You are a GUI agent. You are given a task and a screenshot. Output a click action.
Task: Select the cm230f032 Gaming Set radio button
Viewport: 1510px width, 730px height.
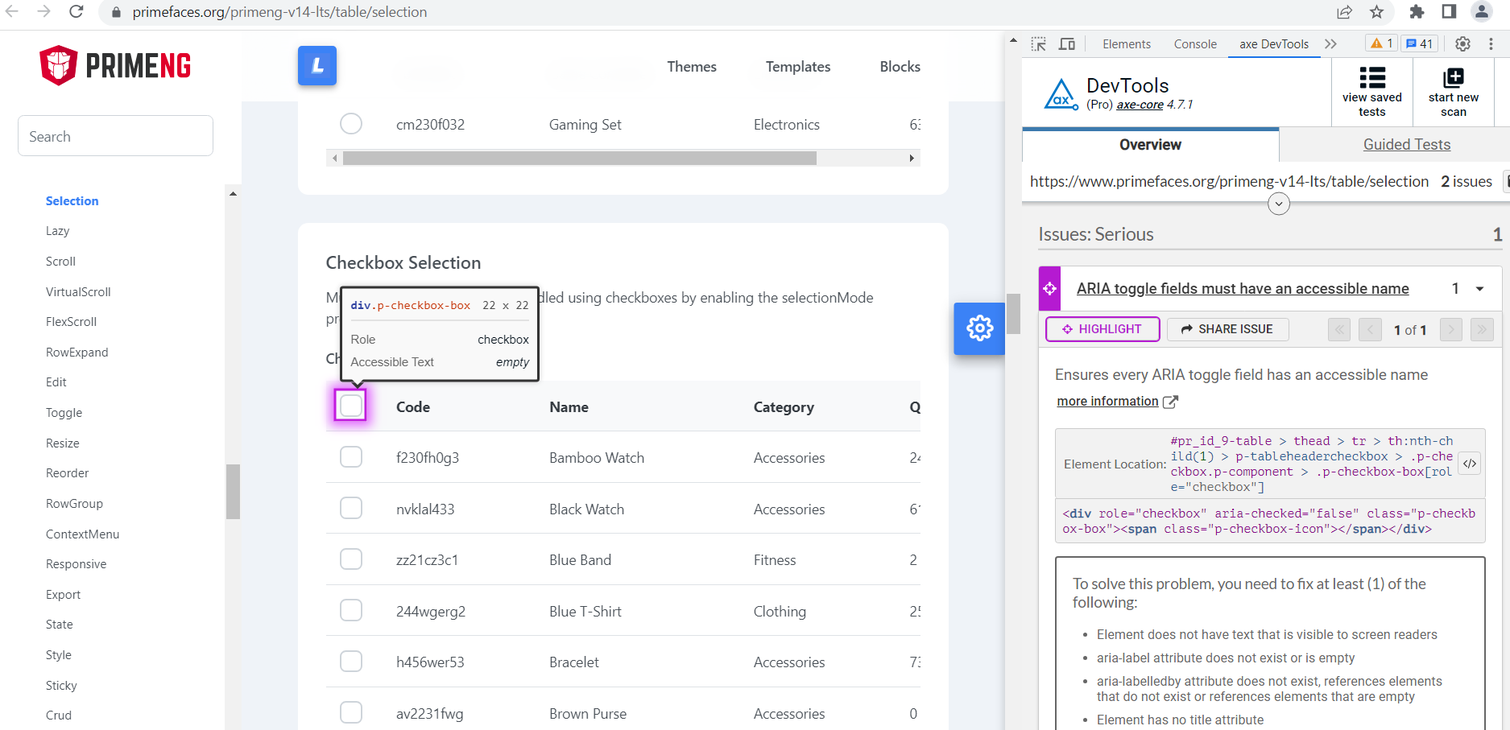click(351, 123)
